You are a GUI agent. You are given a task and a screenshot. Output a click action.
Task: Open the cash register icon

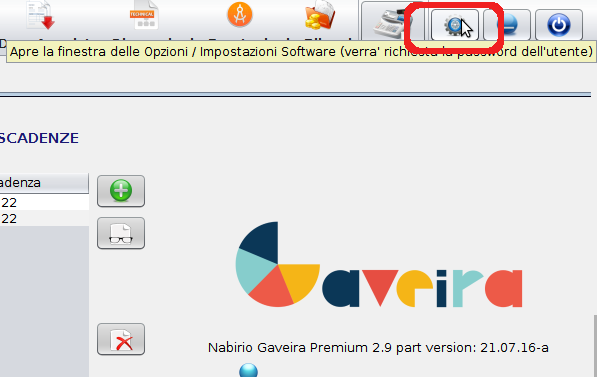(392, 22)
